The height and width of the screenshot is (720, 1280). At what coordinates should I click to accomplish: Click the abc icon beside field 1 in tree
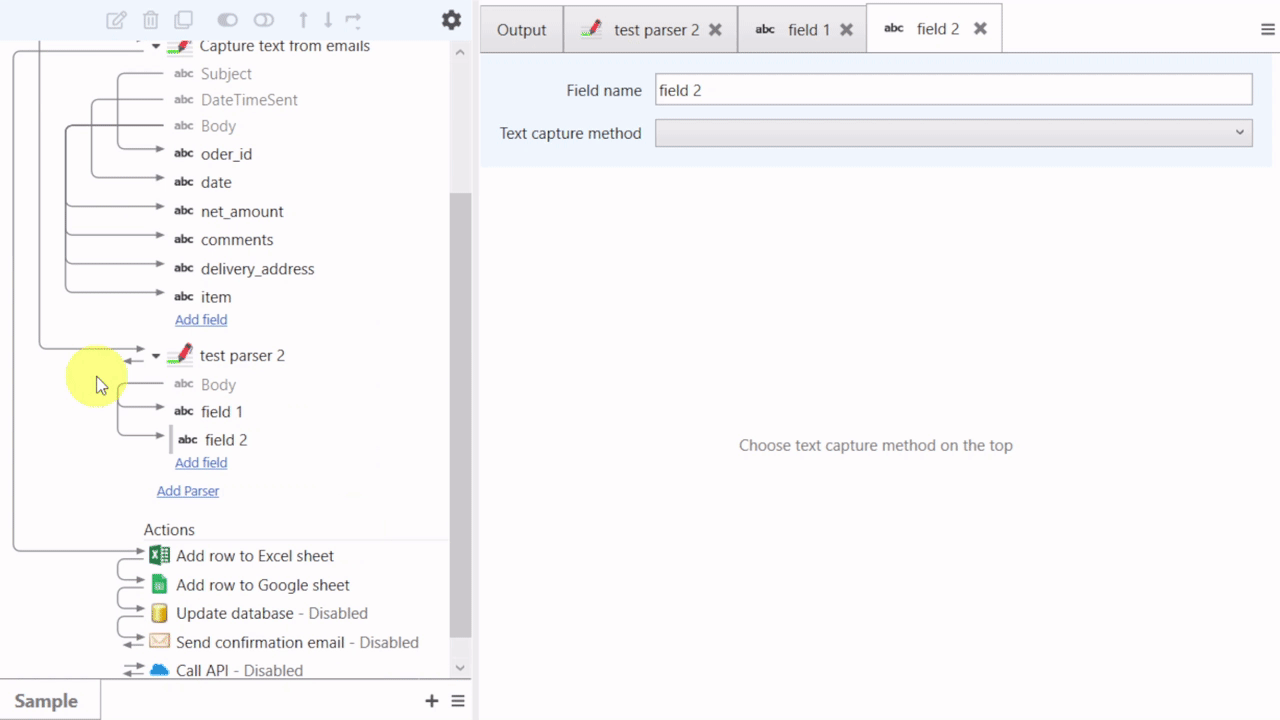tap(184, 412)
